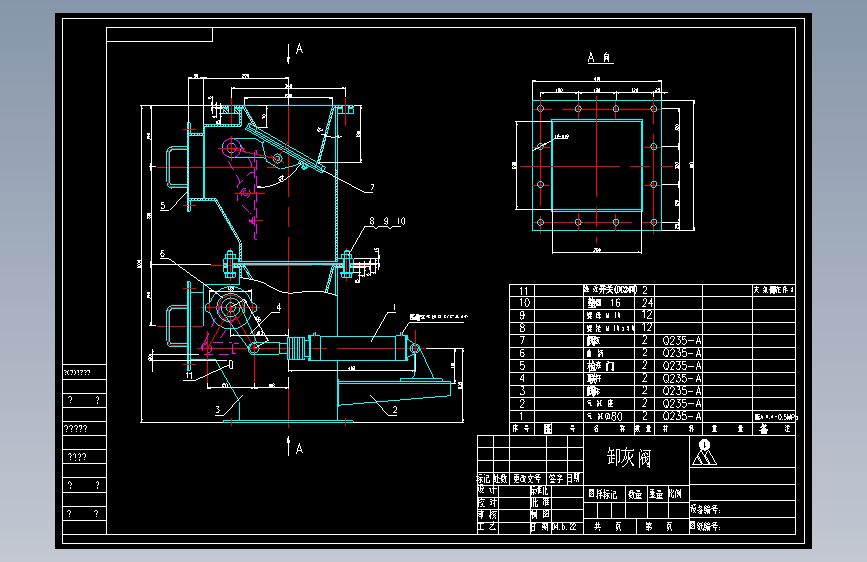Select part callout 4 near the linkage
Viewport: 867px width, 562px height.
tap(279, 307)
